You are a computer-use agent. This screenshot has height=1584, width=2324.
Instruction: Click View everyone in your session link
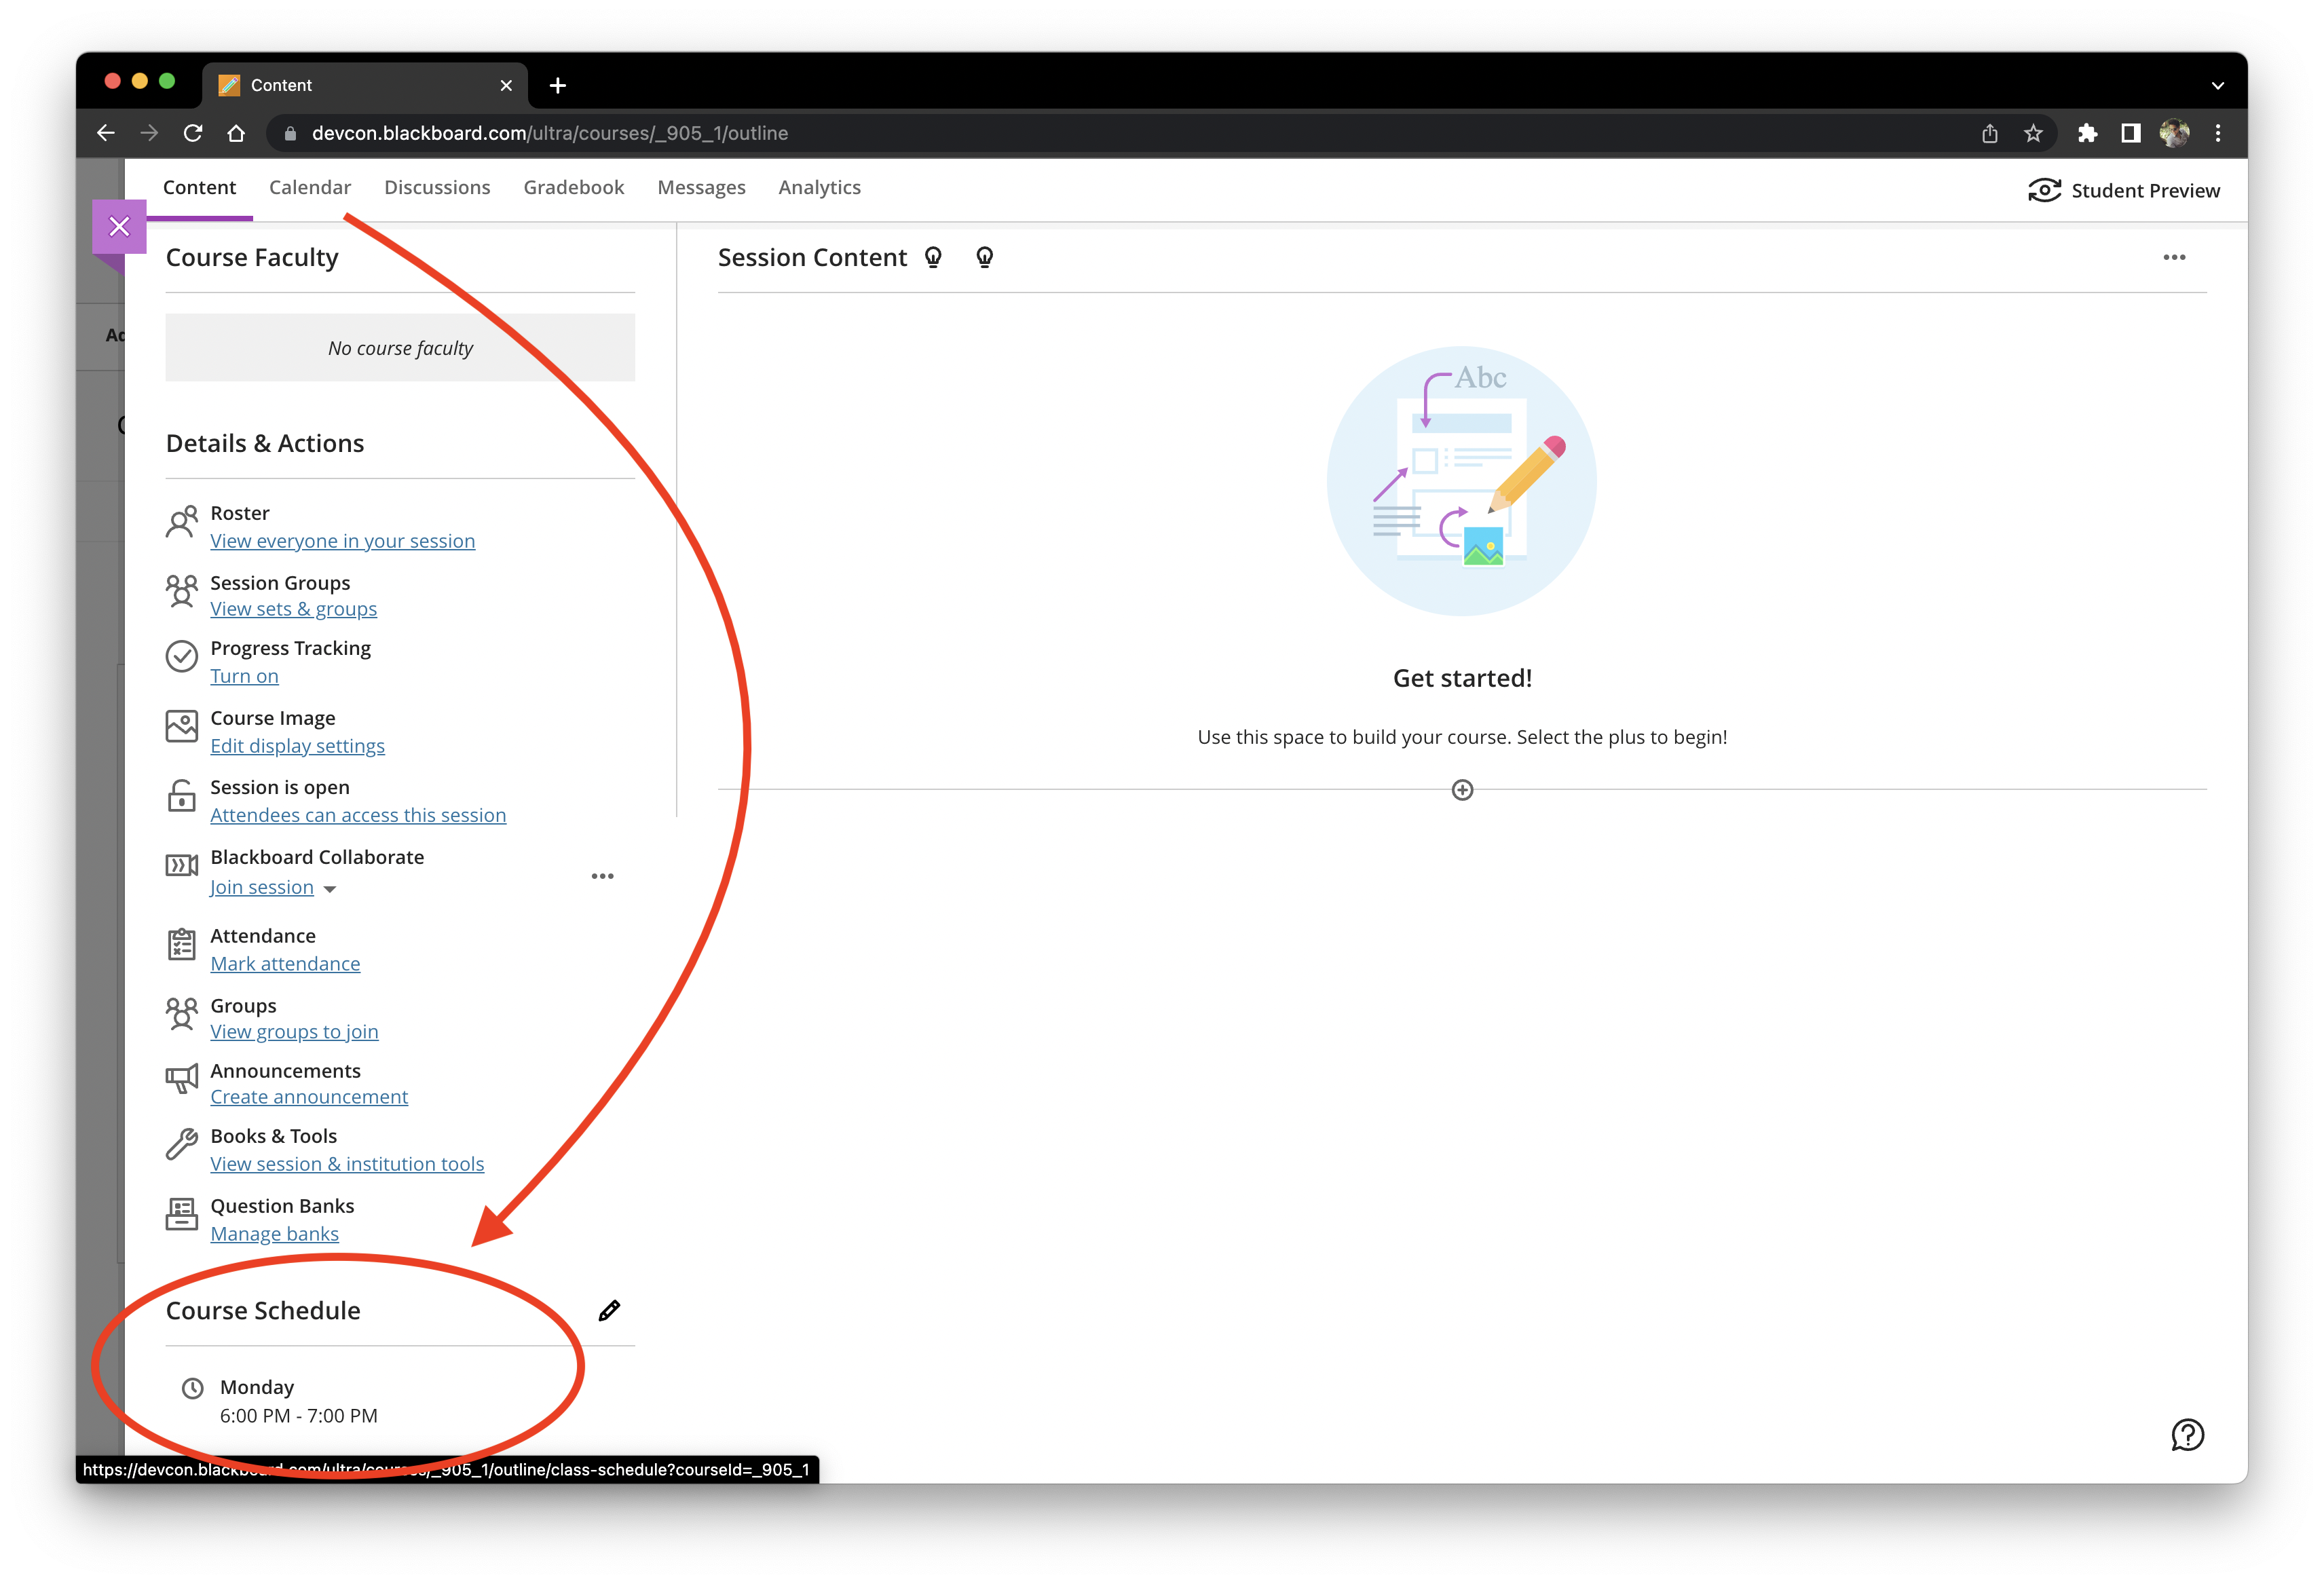pos(342,541)
